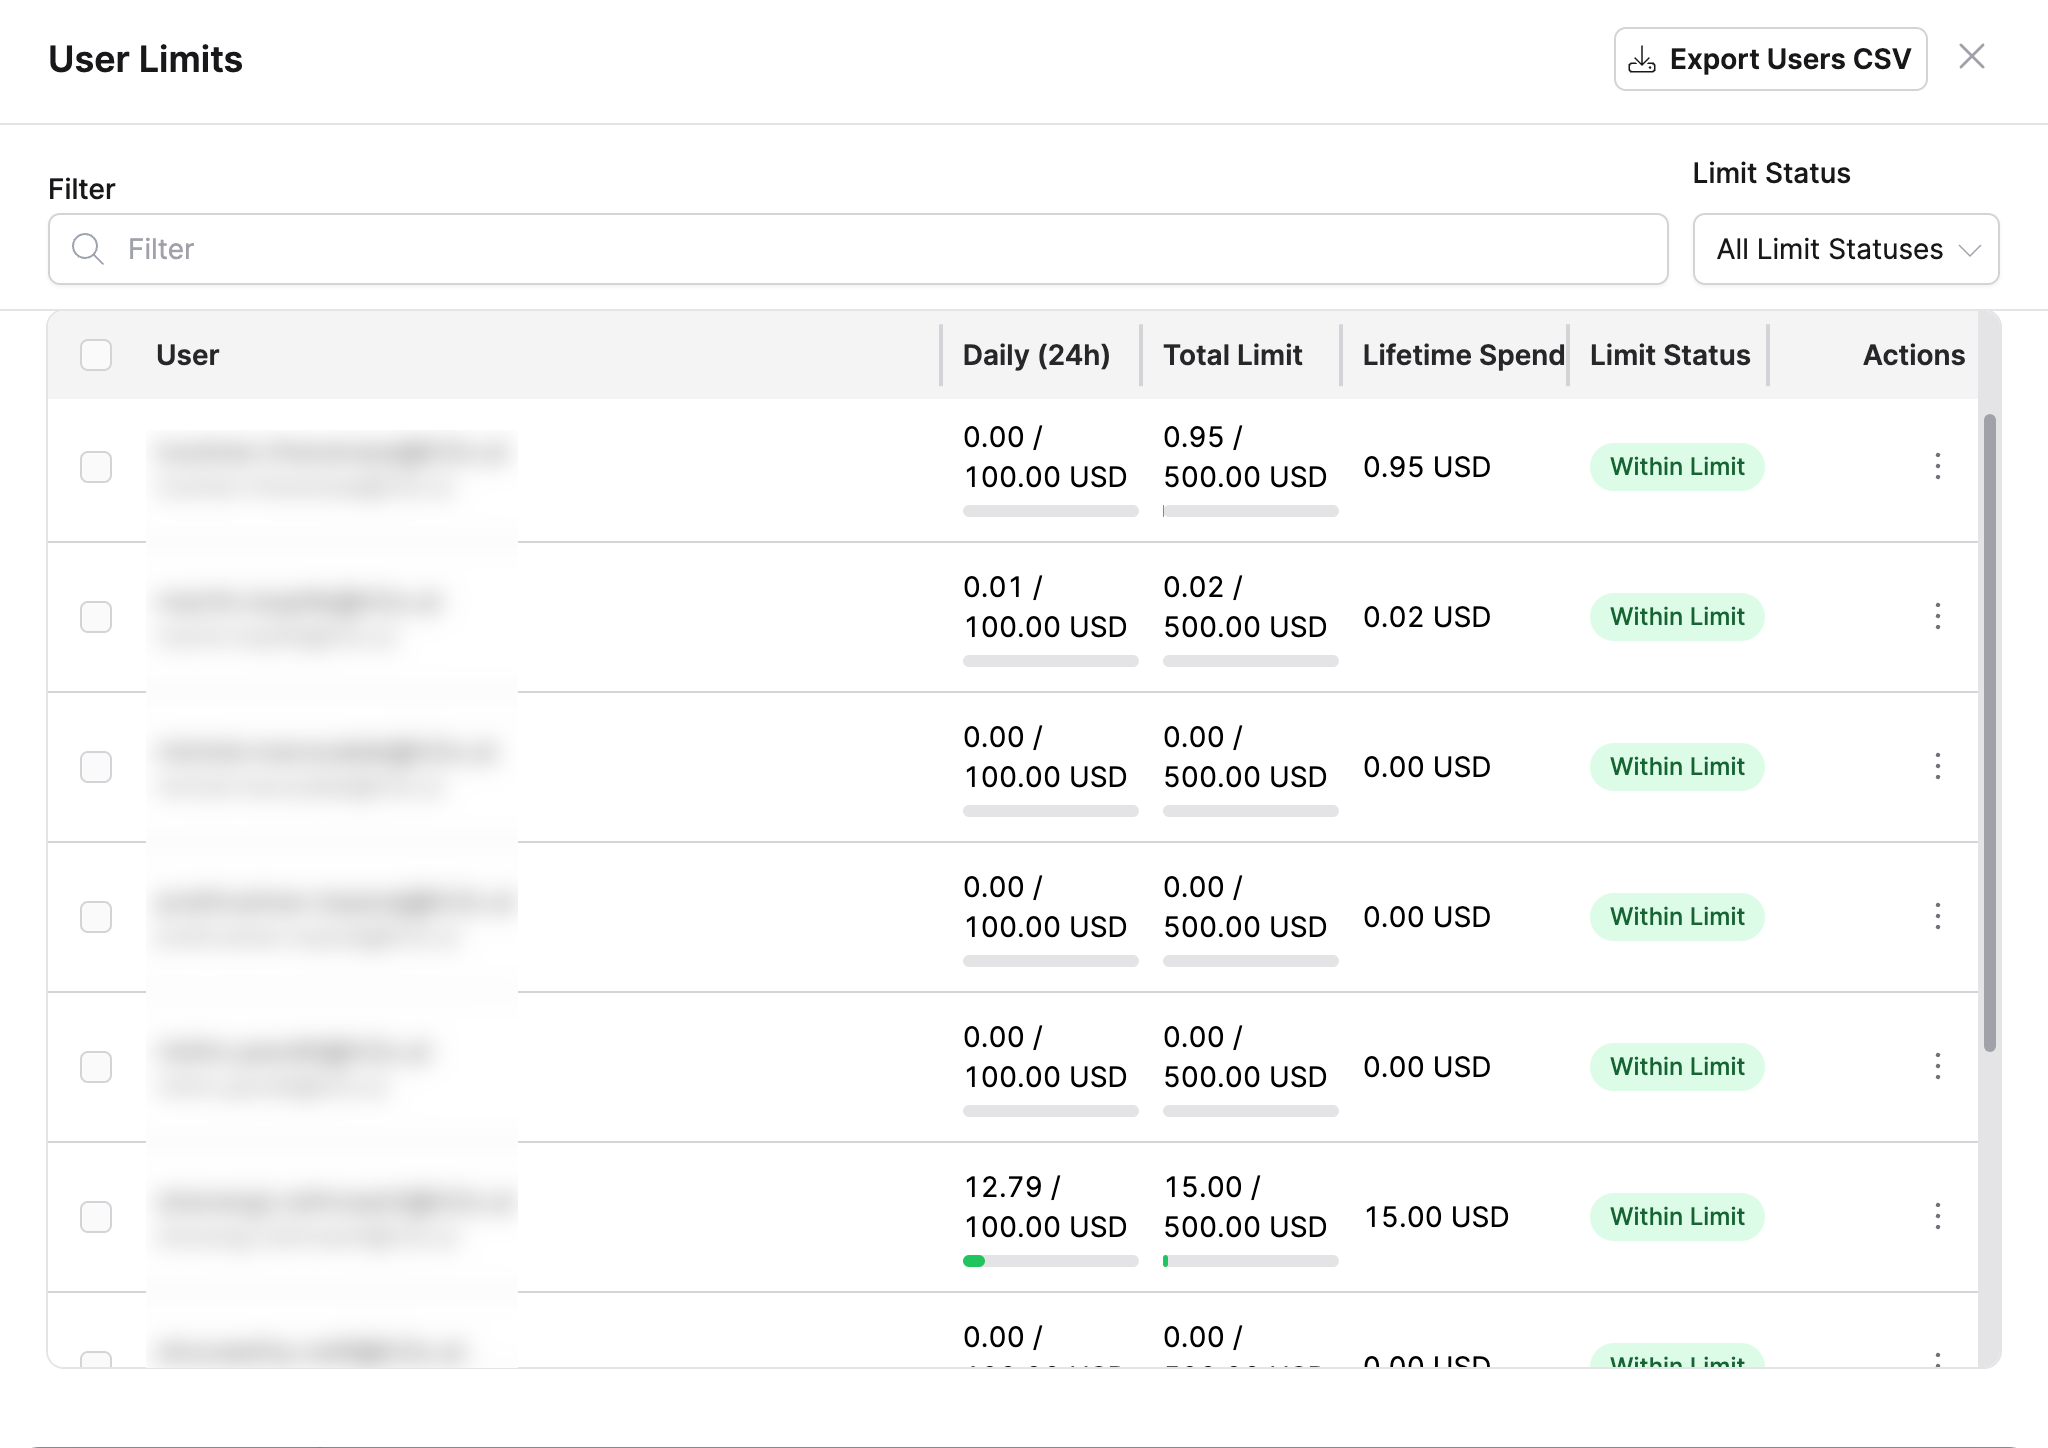The width and height of the screenshot is (2048, 1448).
Task: Click daily progress bar for 12.79 row
Action: pos(1051,1261)
